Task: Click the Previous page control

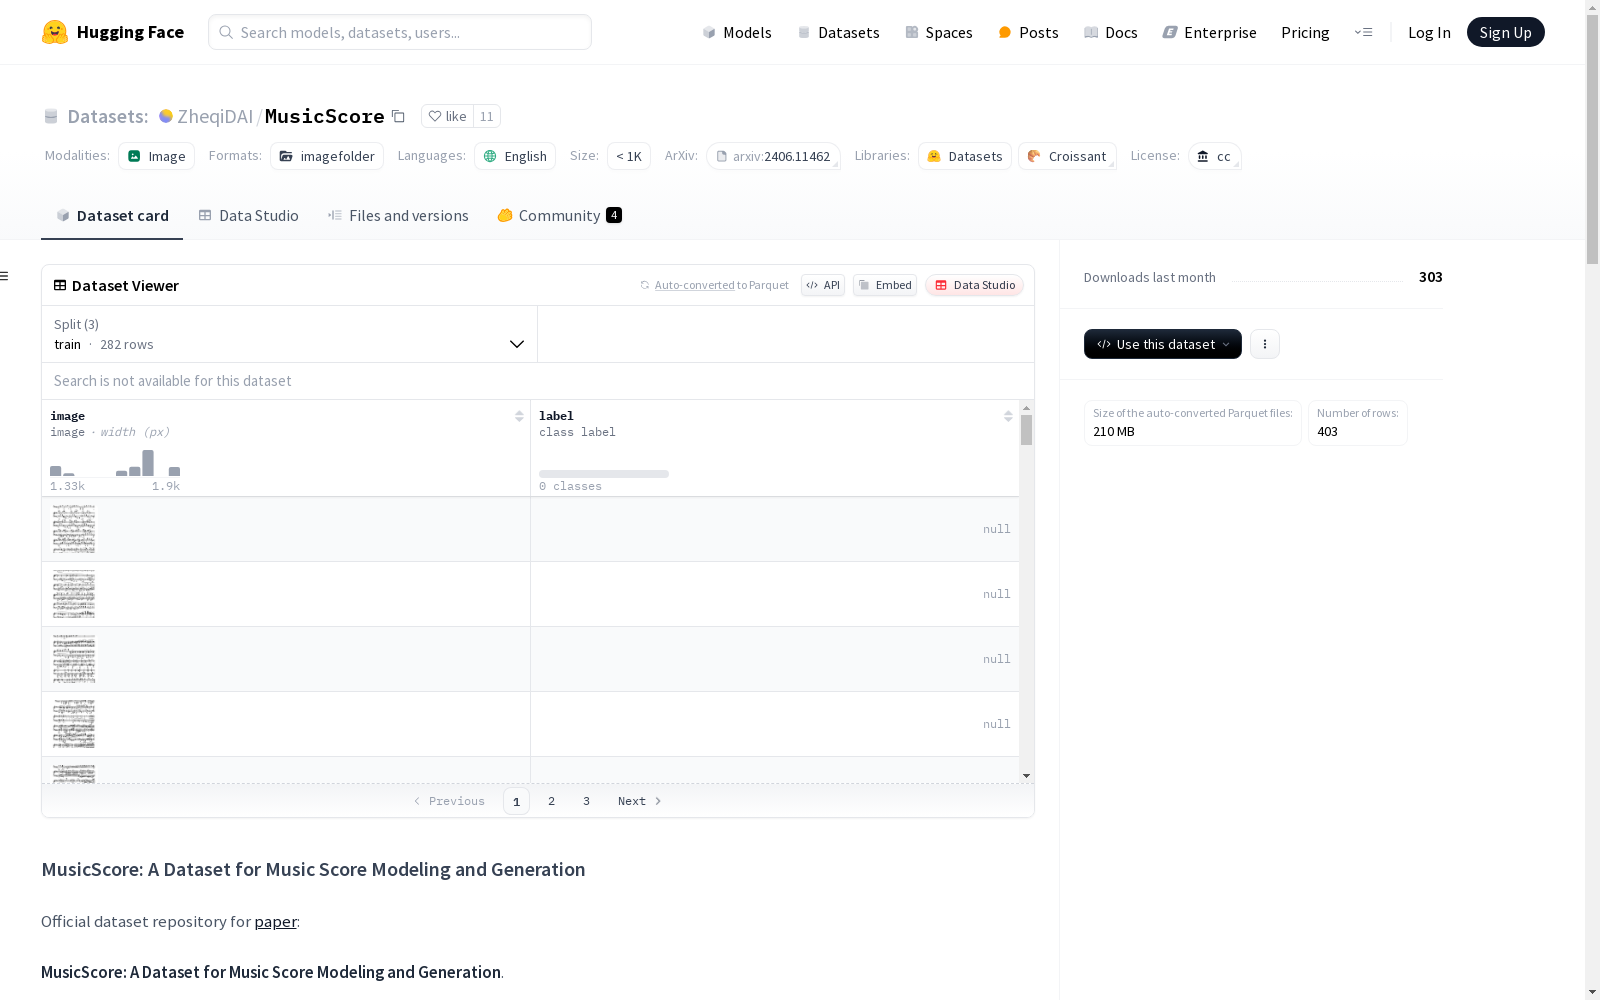Action: coord(449,801)
